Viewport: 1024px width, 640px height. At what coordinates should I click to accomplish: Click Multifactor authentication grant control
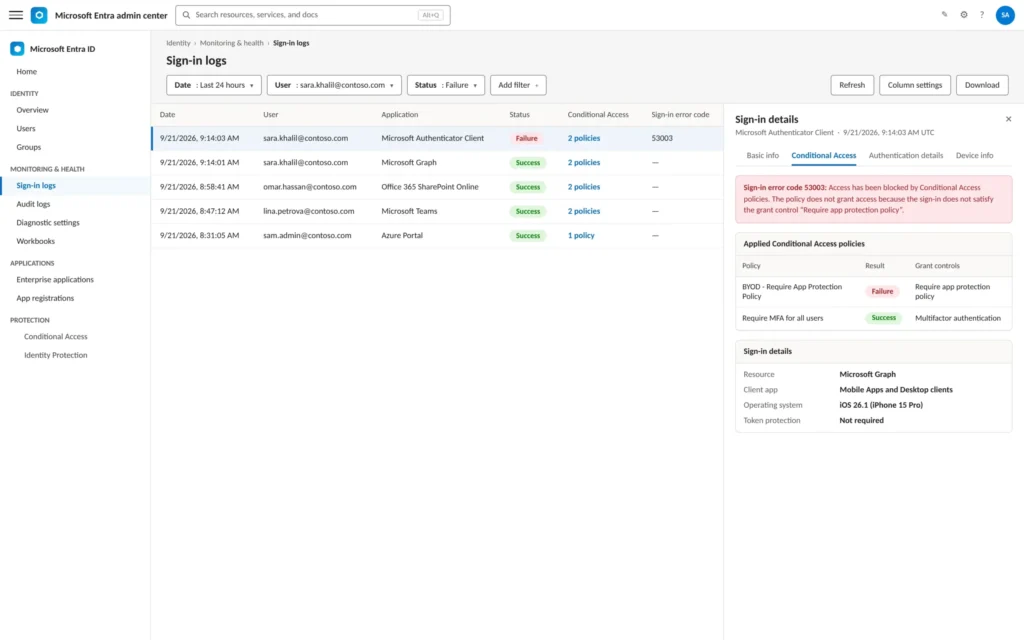point(957,318)
